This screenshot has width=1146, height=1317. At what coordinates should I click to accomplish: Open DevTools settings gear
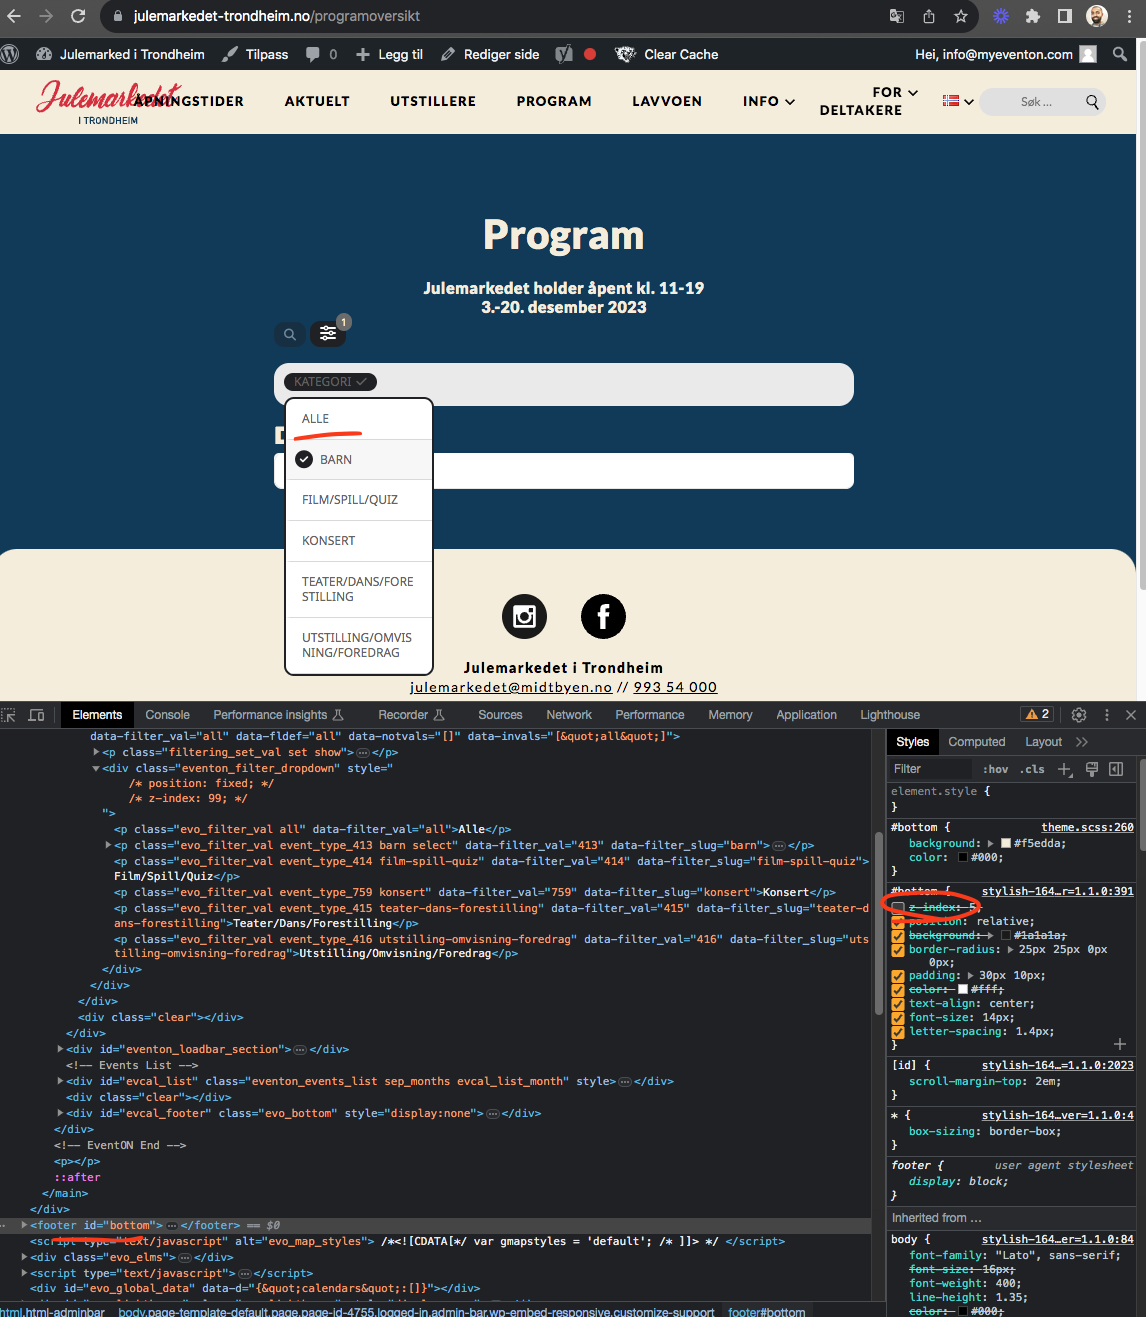1079,715
